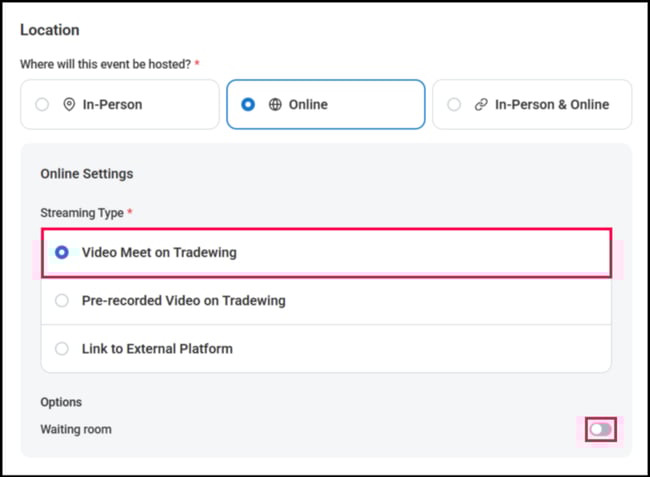Click the "Location" section heading
Screen dimensions: 650x477
click(50, 31)
